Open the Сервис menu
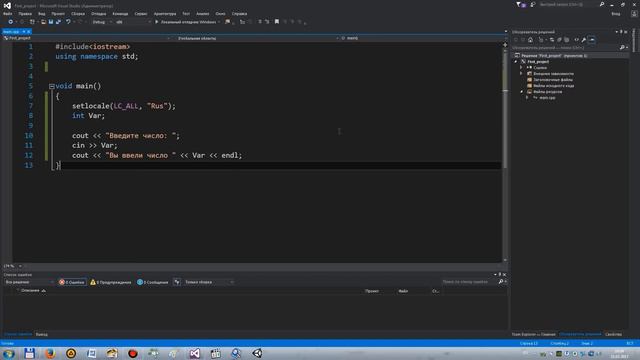640x360 pixels. pyautogui.click(x=141, y=13)
